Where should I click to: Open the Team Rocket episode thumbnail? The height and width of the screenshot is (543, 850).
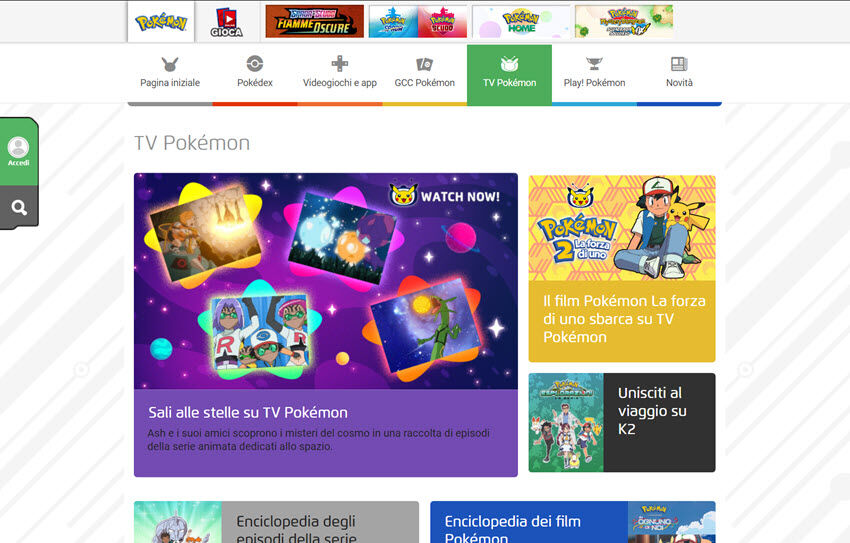[260, 331]
